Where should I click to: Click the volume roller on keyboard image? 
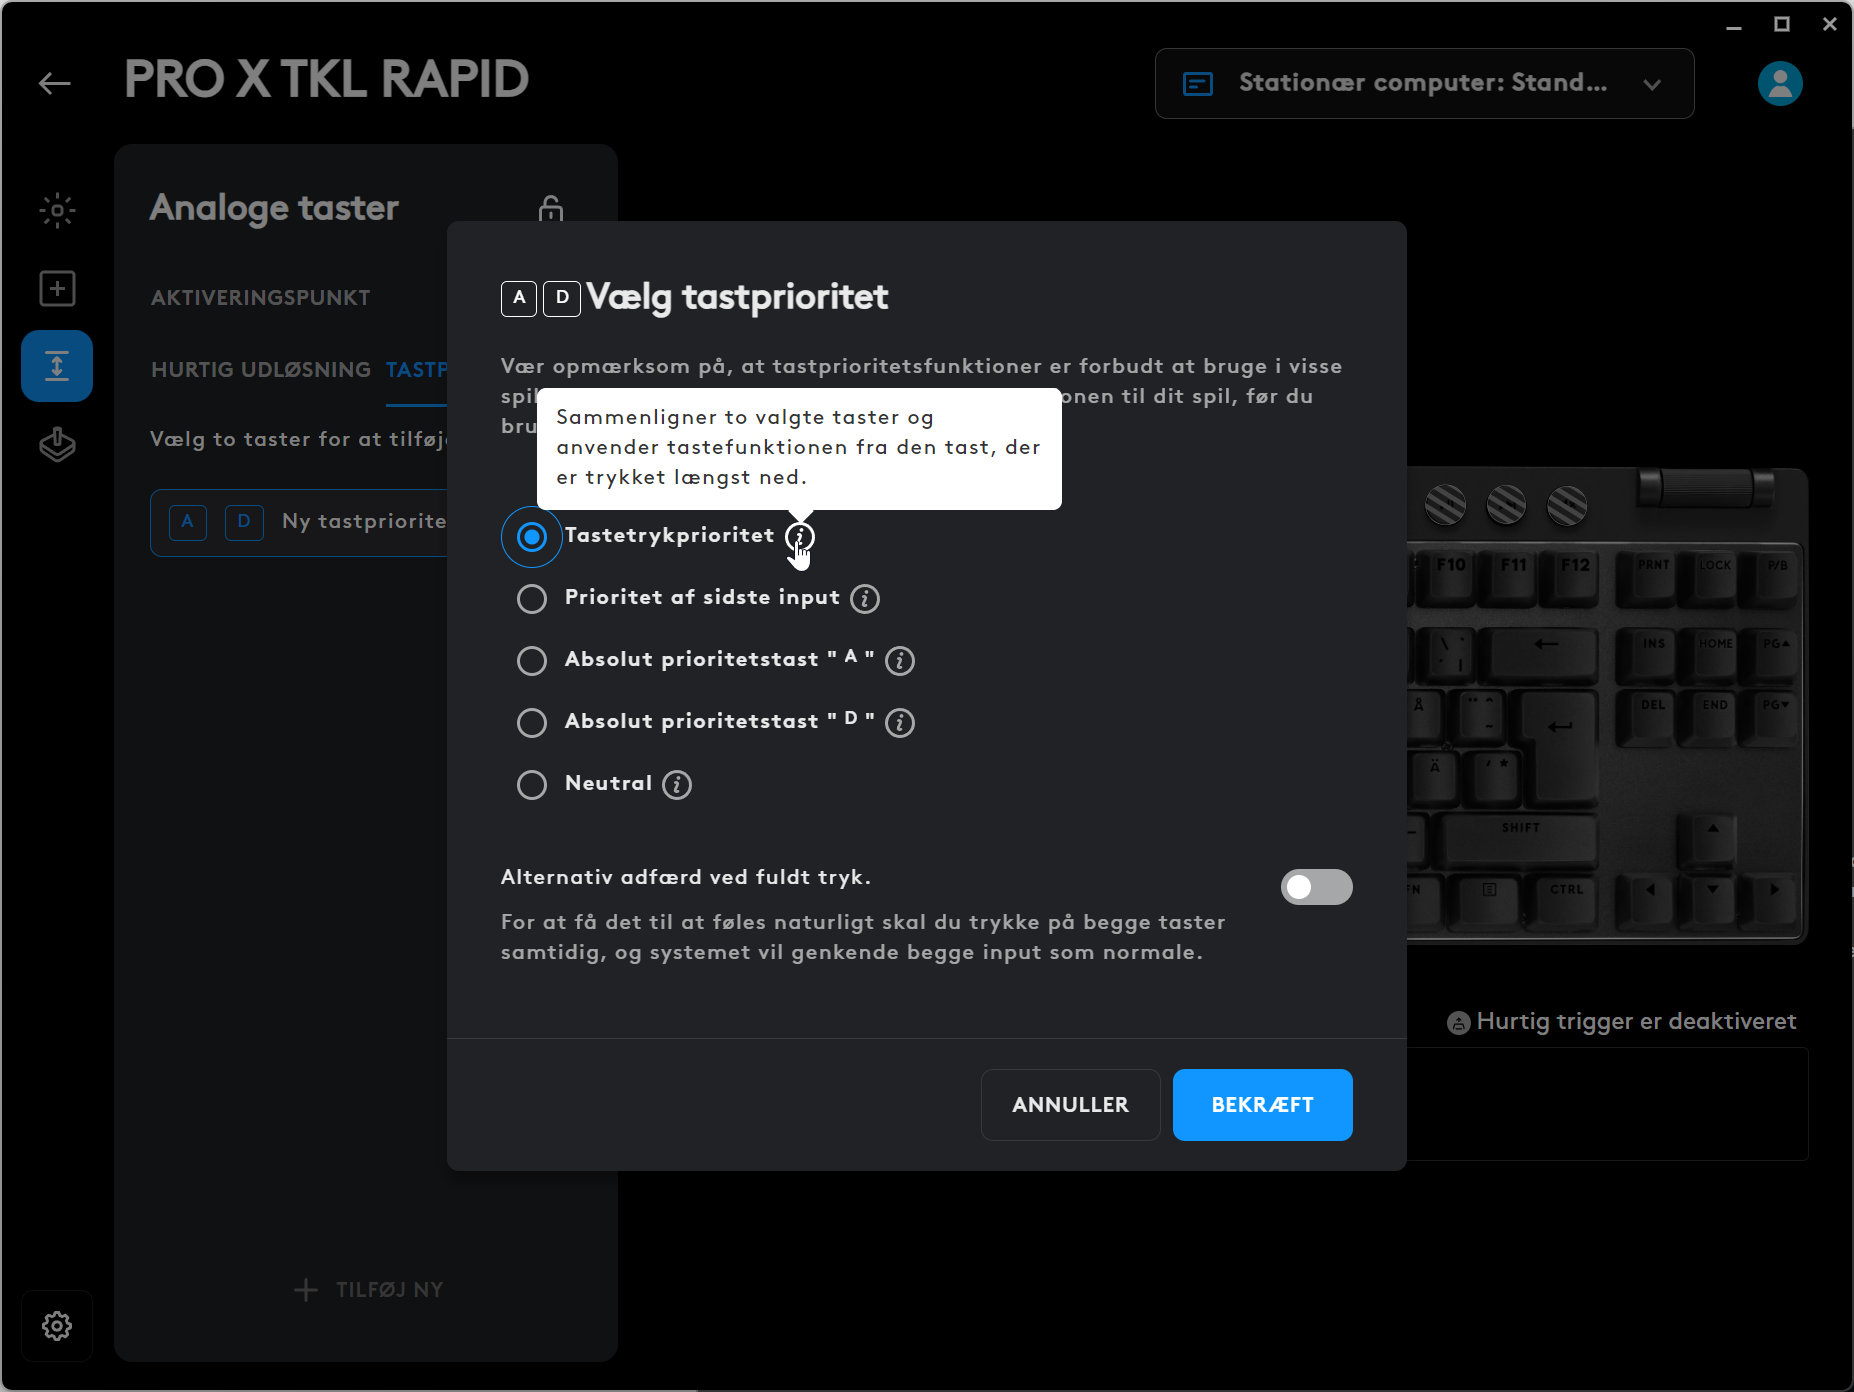click(x=1705, y=489)
